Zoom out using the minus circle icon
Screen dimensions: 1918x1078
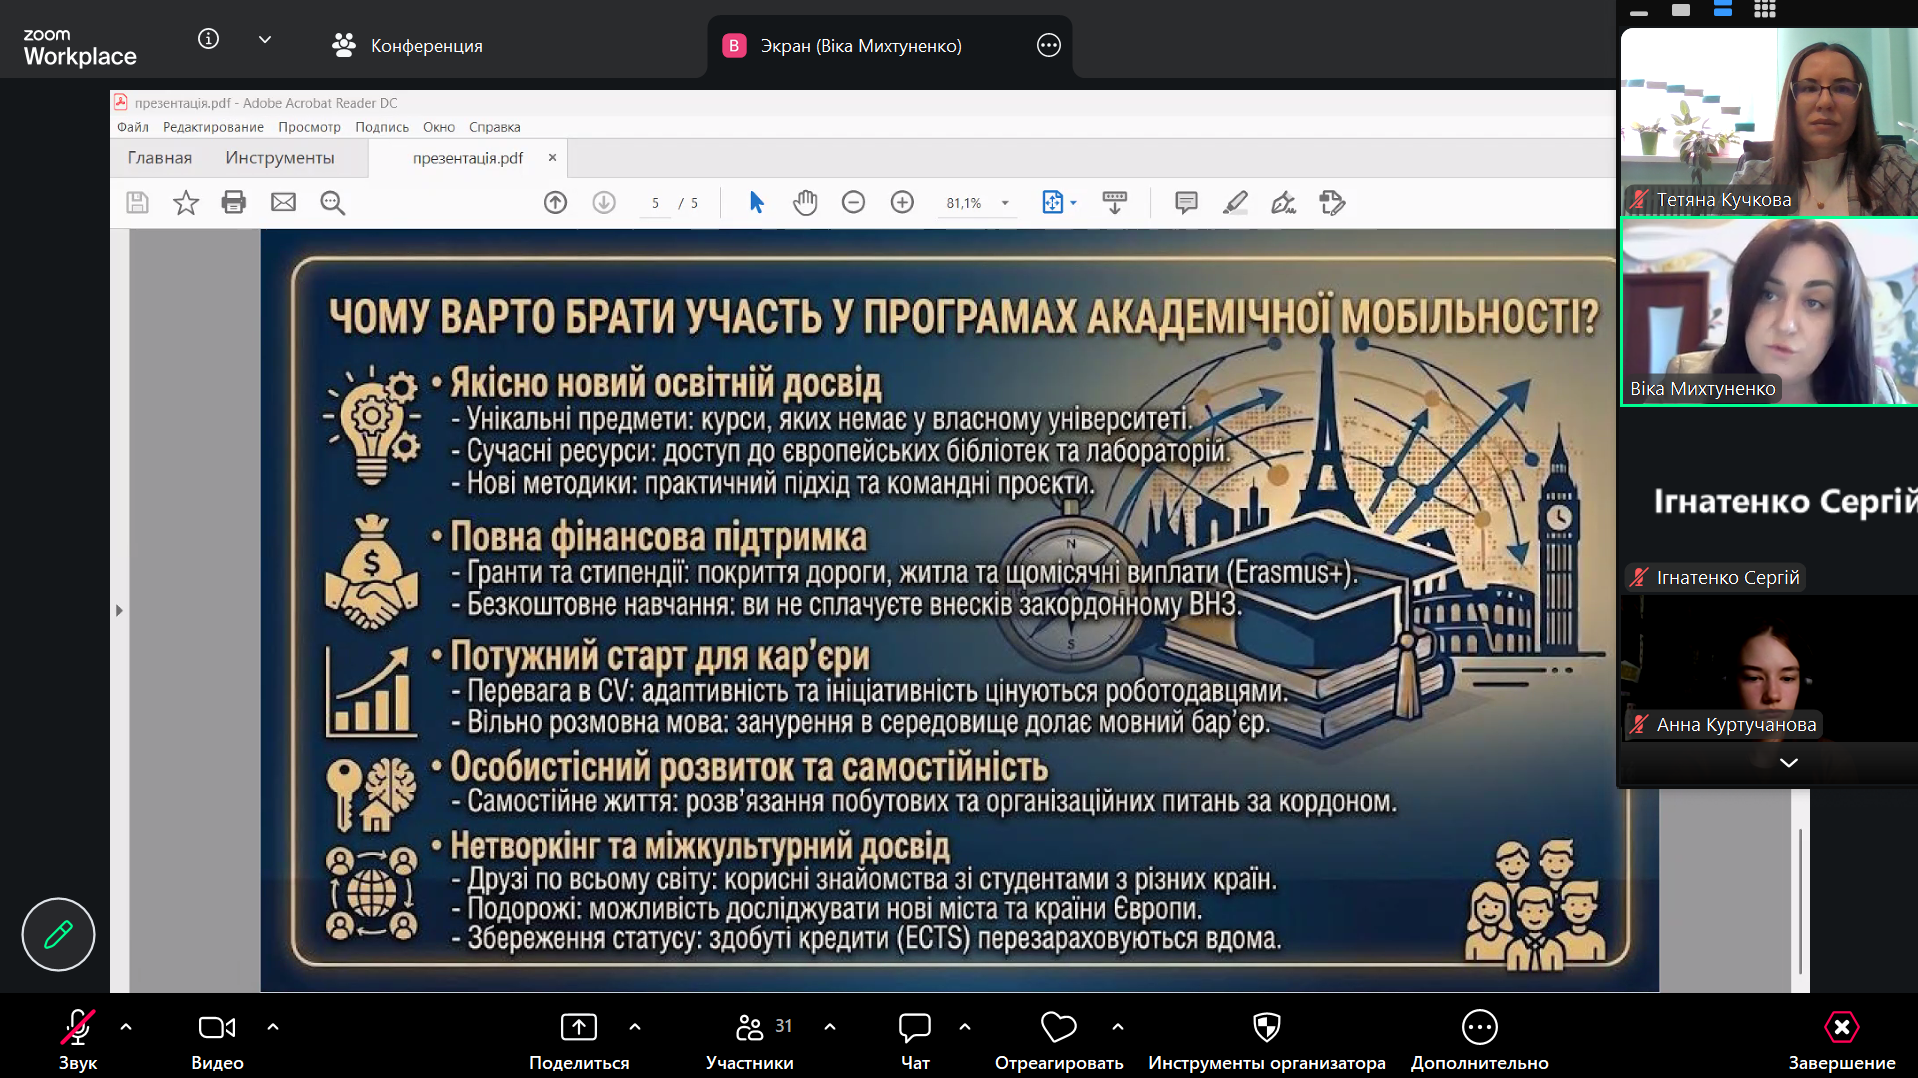[x=853, y=203]
